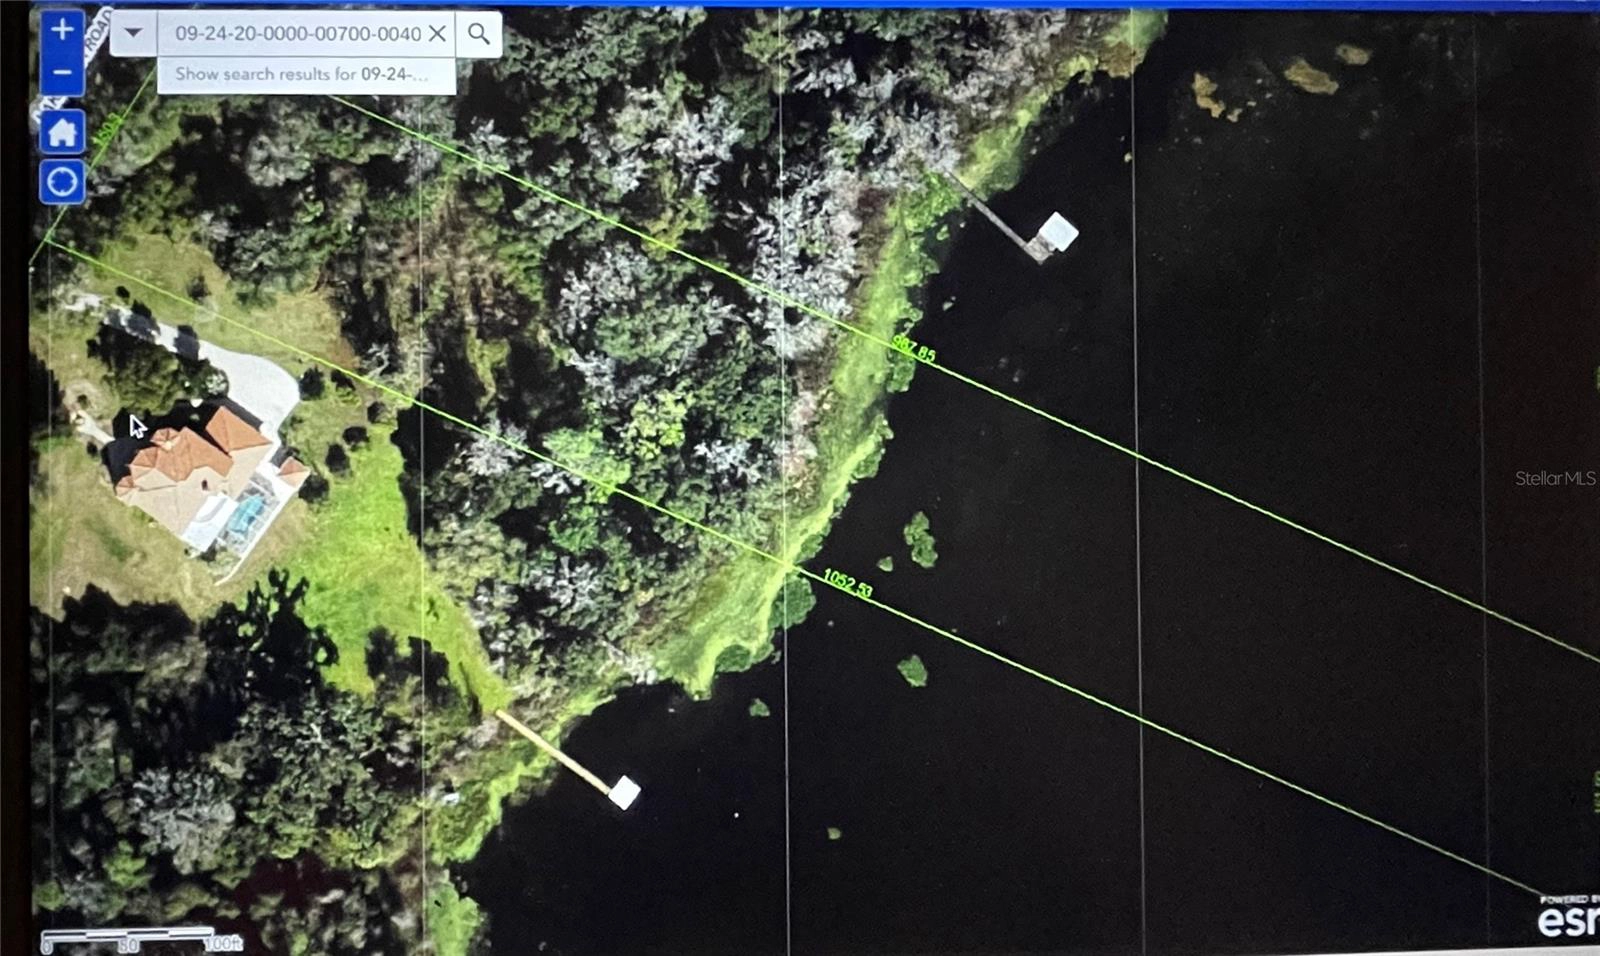Open the Esri logo link
This screenshot has width=1600, height=956.
point(1567,918)
